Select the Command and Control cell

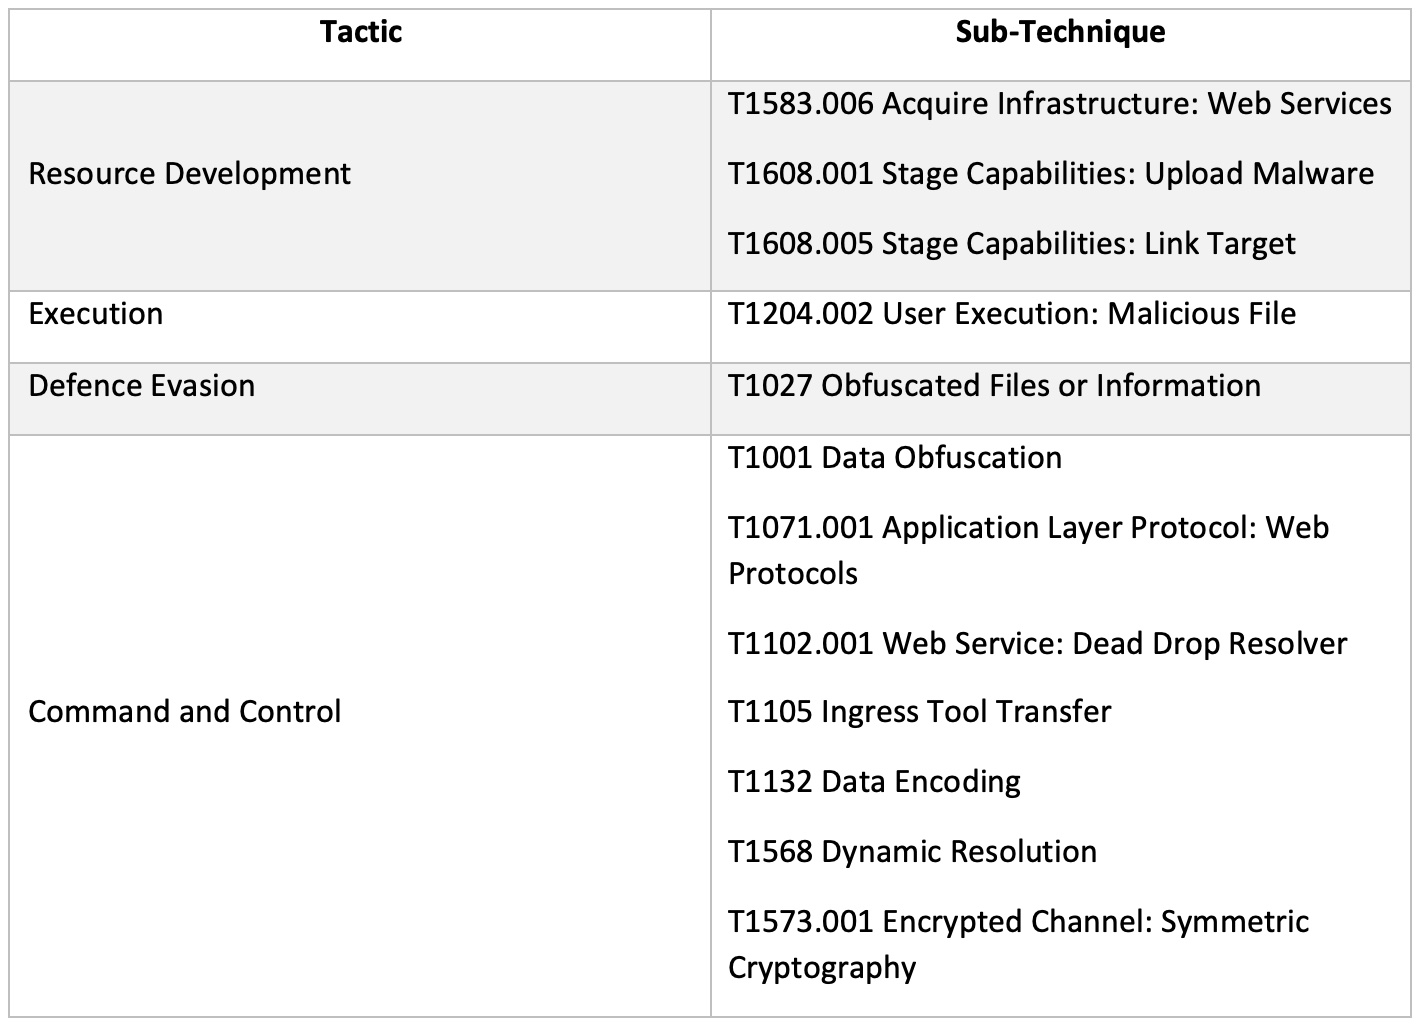tap(184, 712)
